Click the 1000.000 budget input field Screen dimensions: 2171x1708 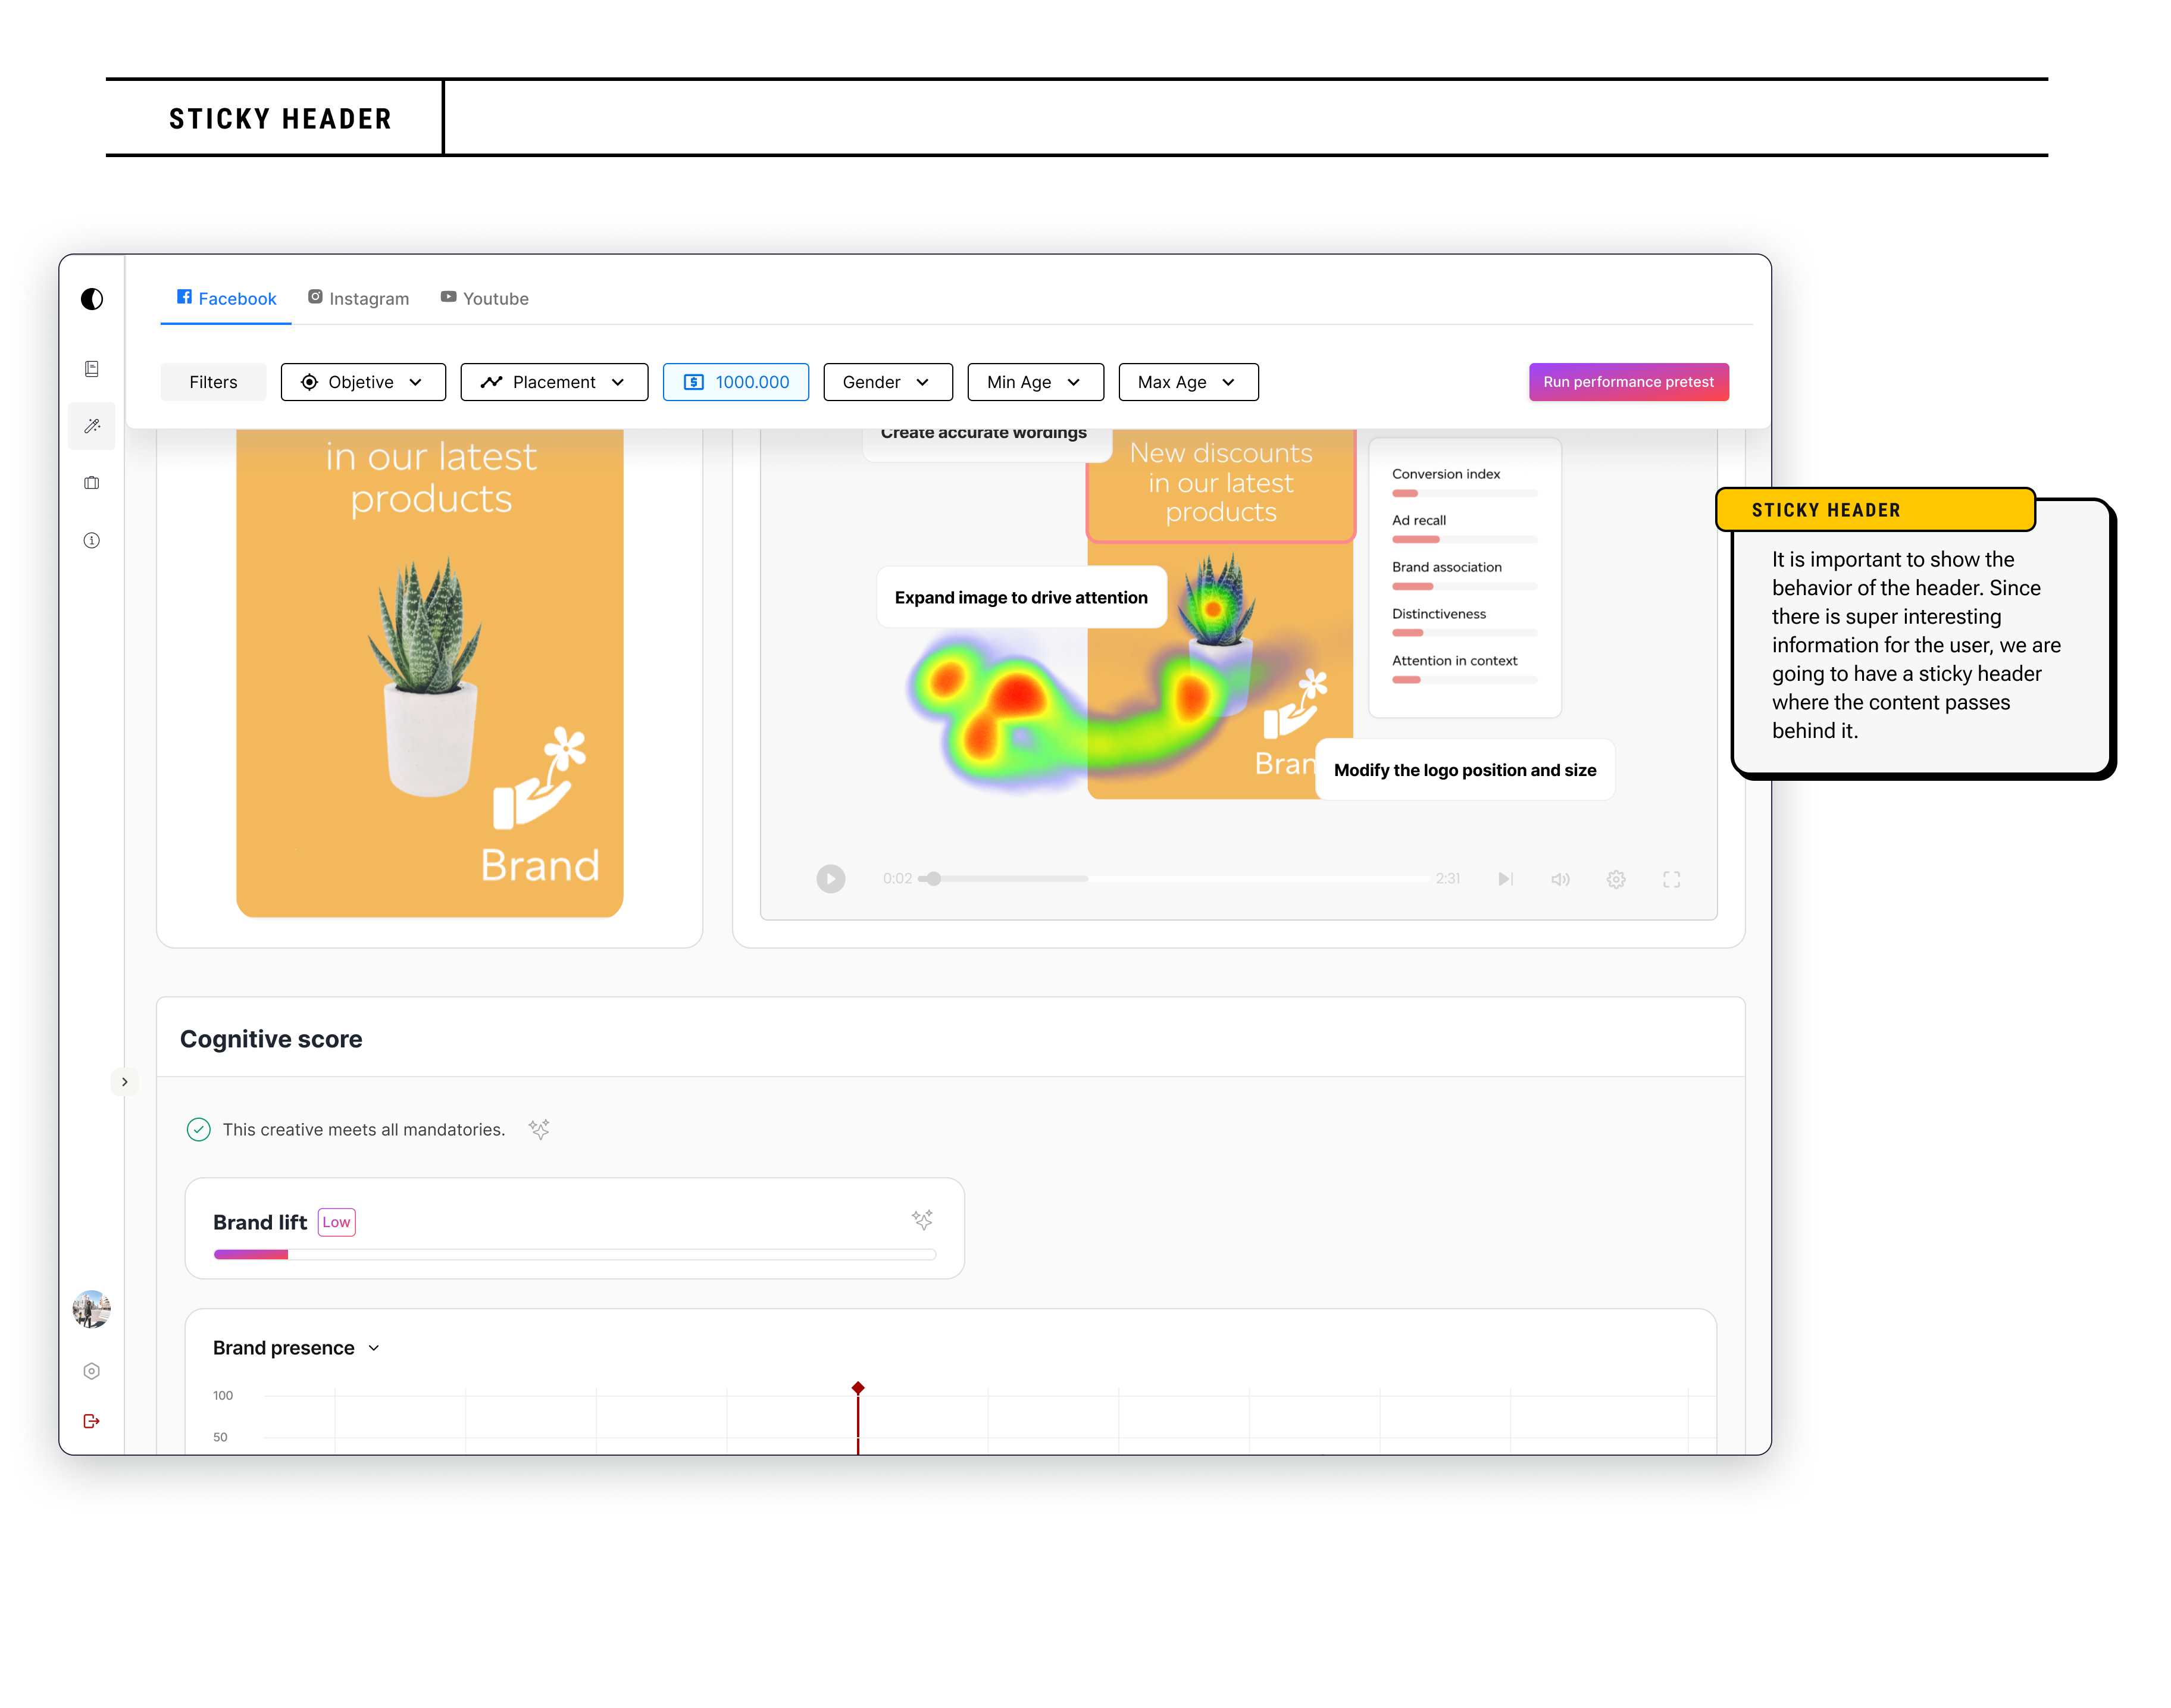click(x=736, y=382)
